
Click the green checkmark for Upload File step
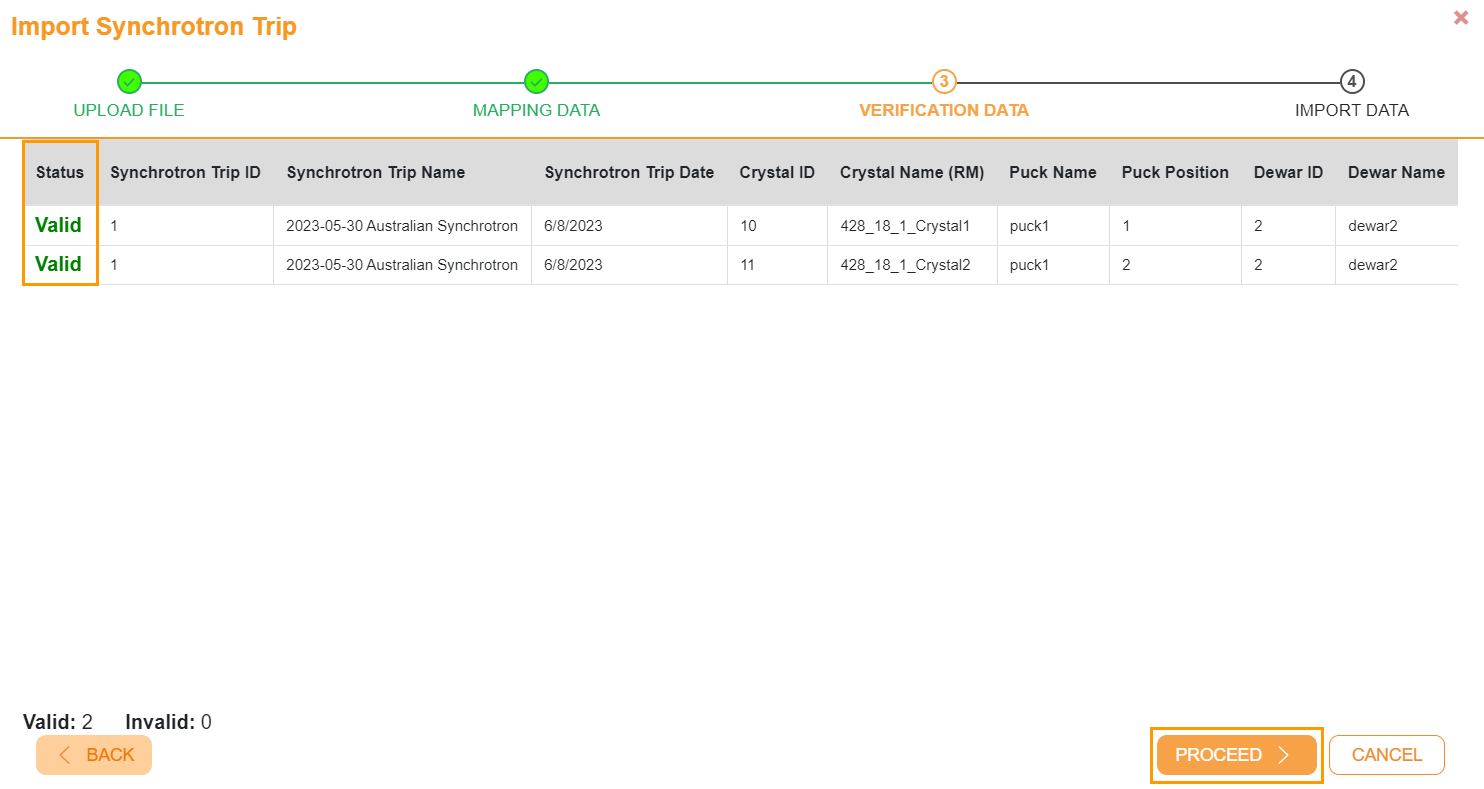coord(128,81)
